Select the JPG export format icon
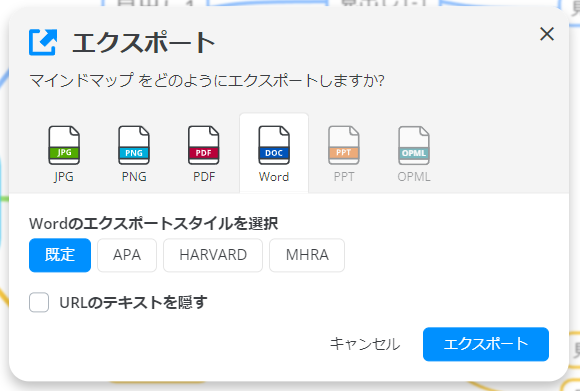This screenshot has width=580, height=391. point(64,145)
